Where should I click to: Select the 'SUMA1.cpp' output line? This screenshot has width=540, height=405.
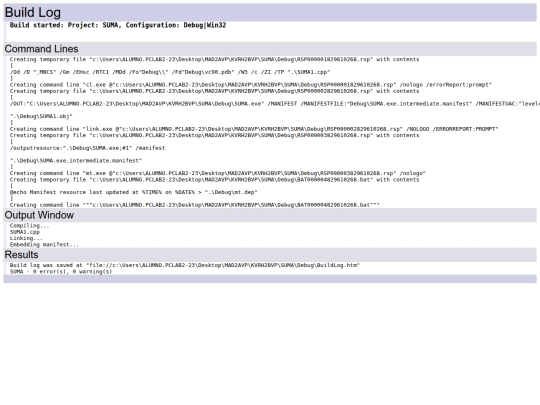pyautogui.click(x=25, y=232)
